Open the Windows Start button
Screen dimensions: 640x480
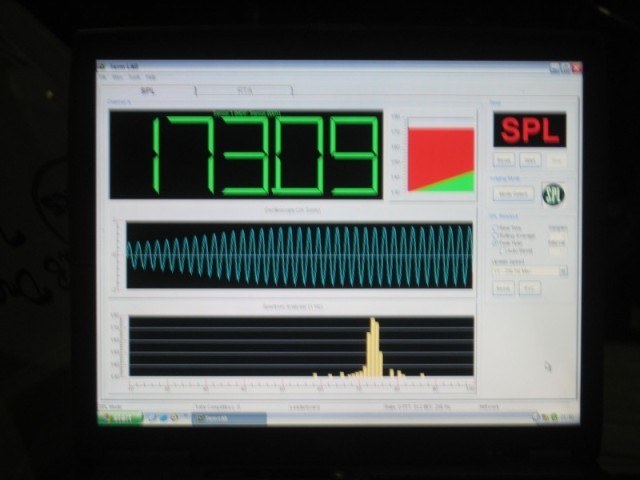click(x=119, y=418)
